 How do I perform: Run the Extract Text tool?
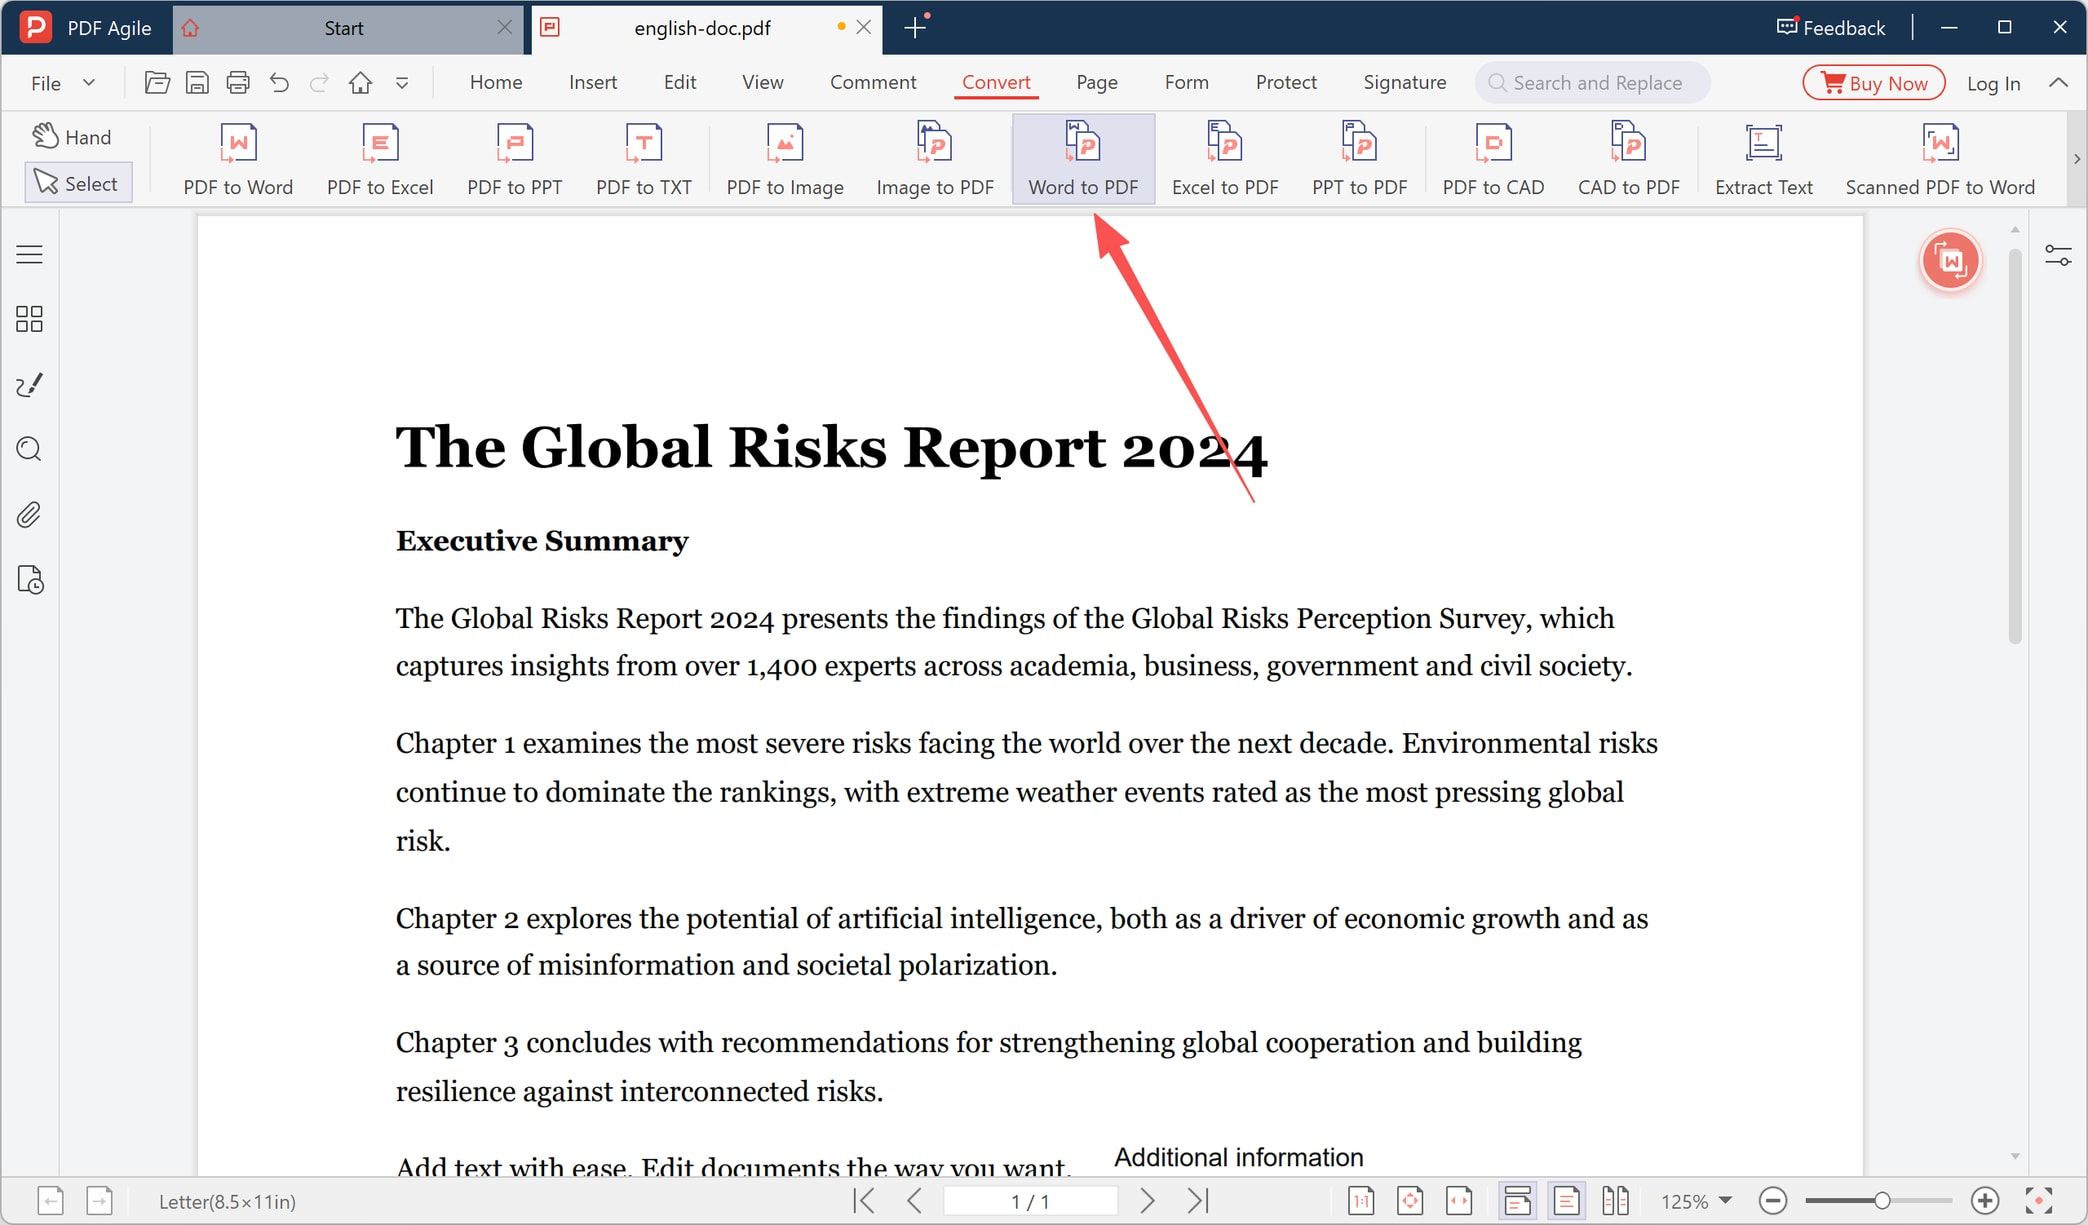tap(1763, 159)
